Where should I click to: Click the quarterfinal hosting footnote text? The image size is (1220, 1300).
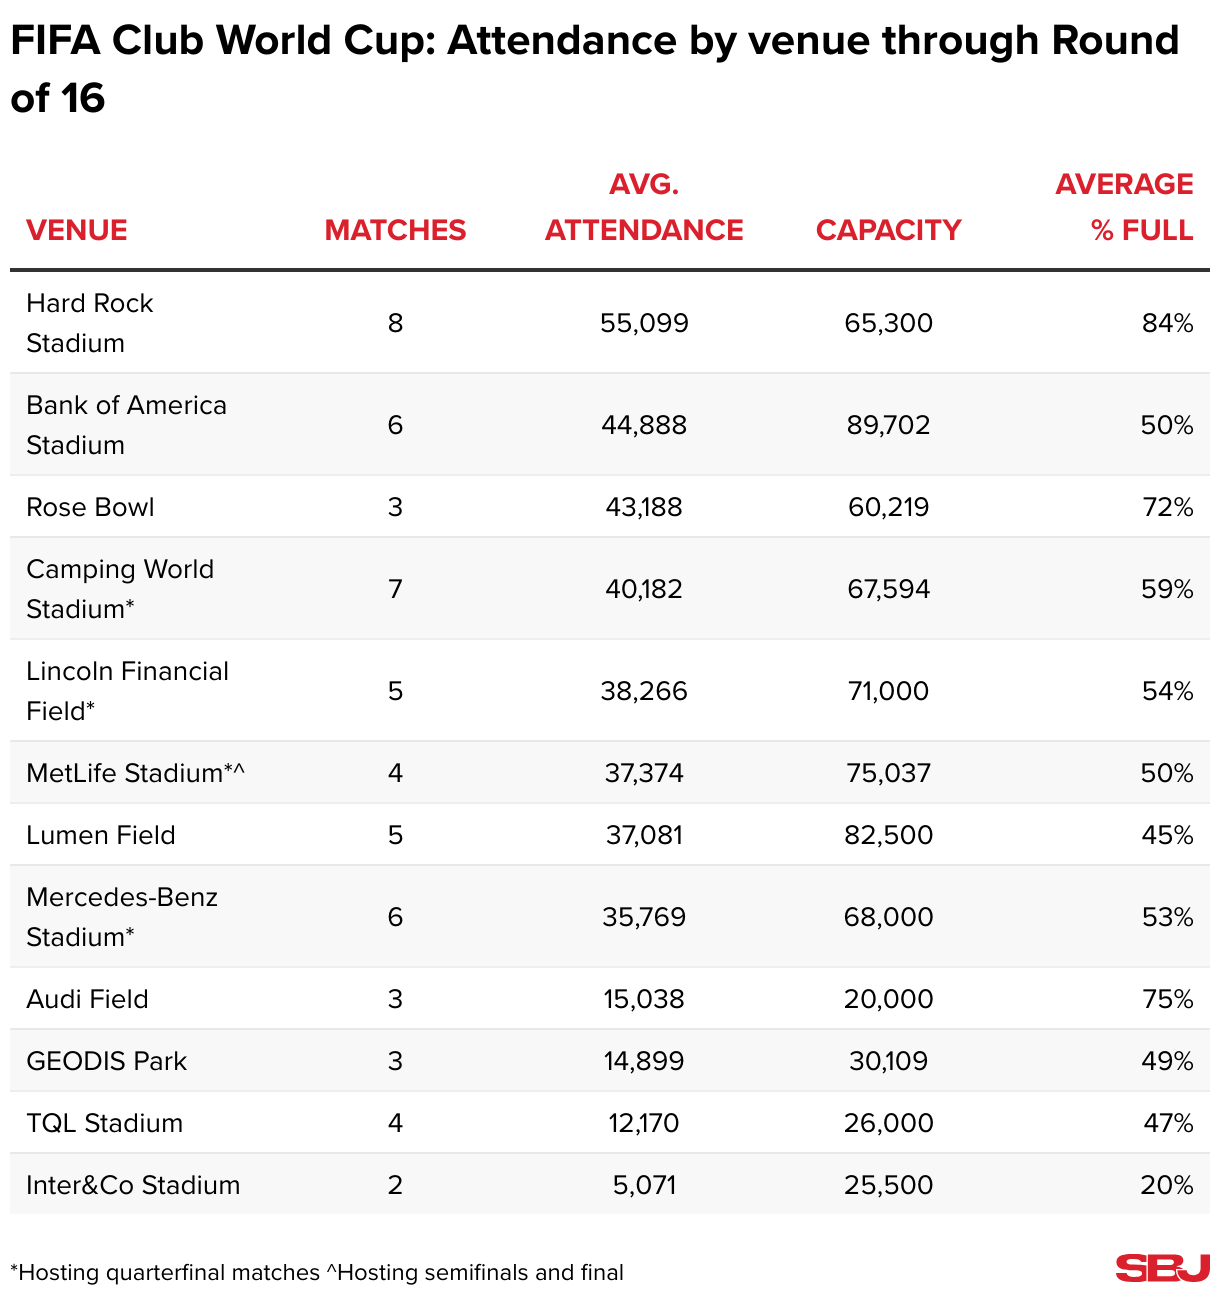[x=165, y=1272]
